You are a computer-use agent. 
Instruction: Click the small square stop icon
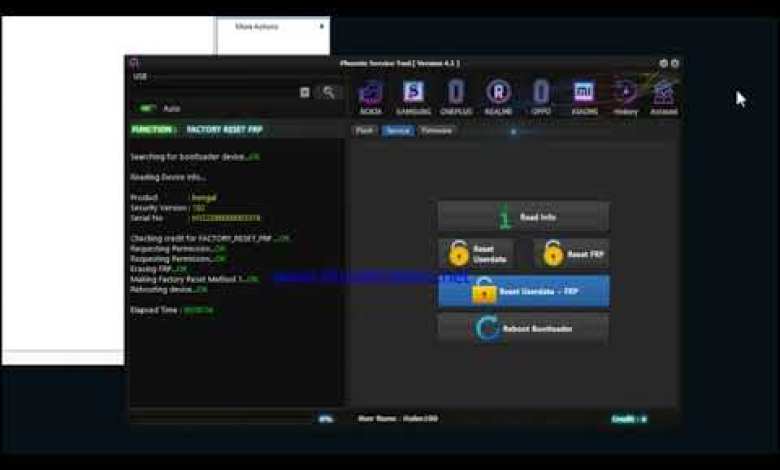(304, 92)
